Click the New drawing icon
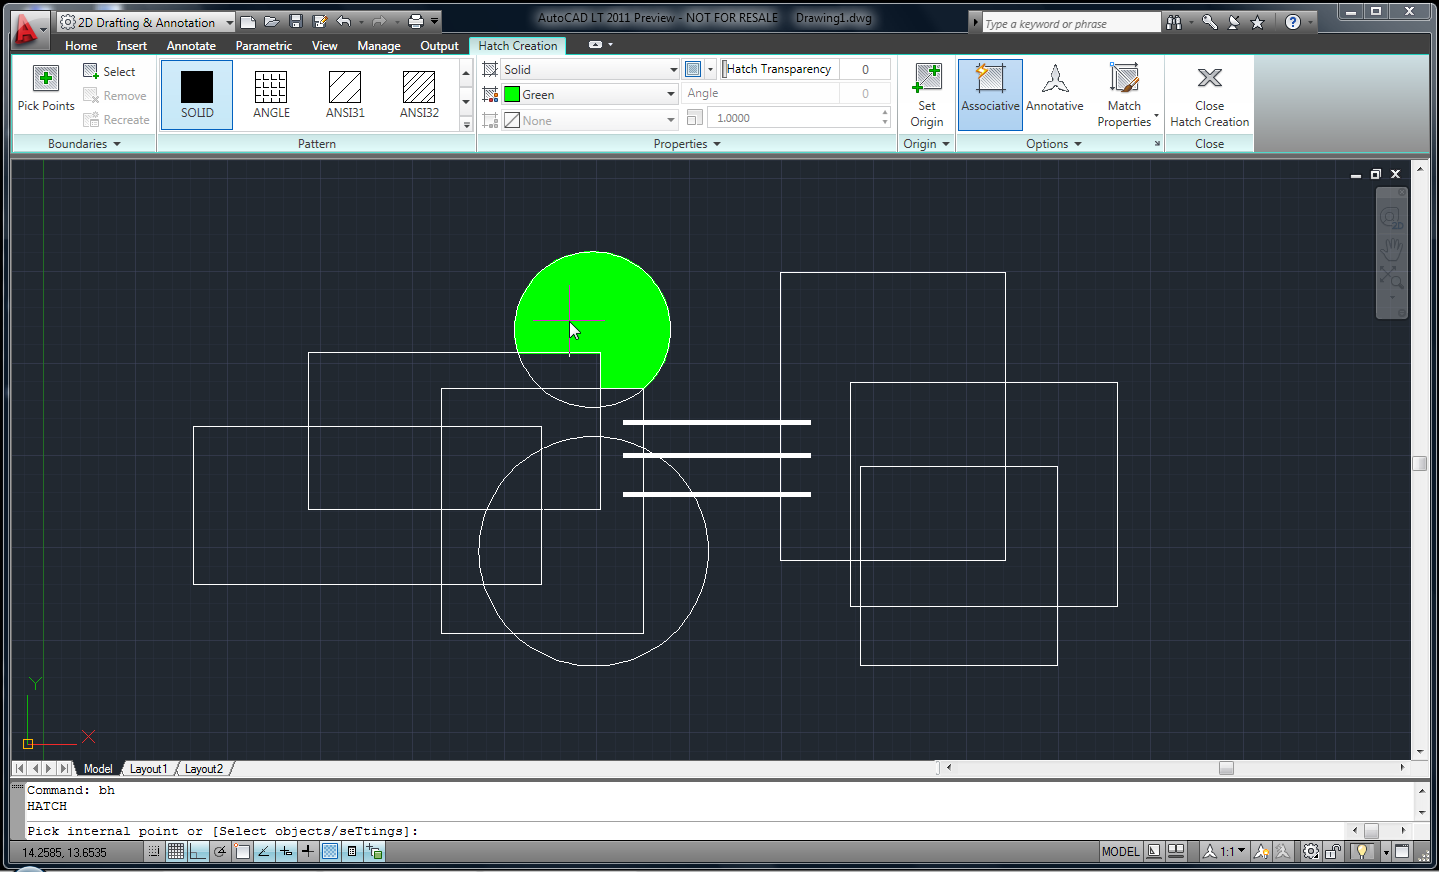The height and width of the screenshot is (872, 1439). click(248, 21)
